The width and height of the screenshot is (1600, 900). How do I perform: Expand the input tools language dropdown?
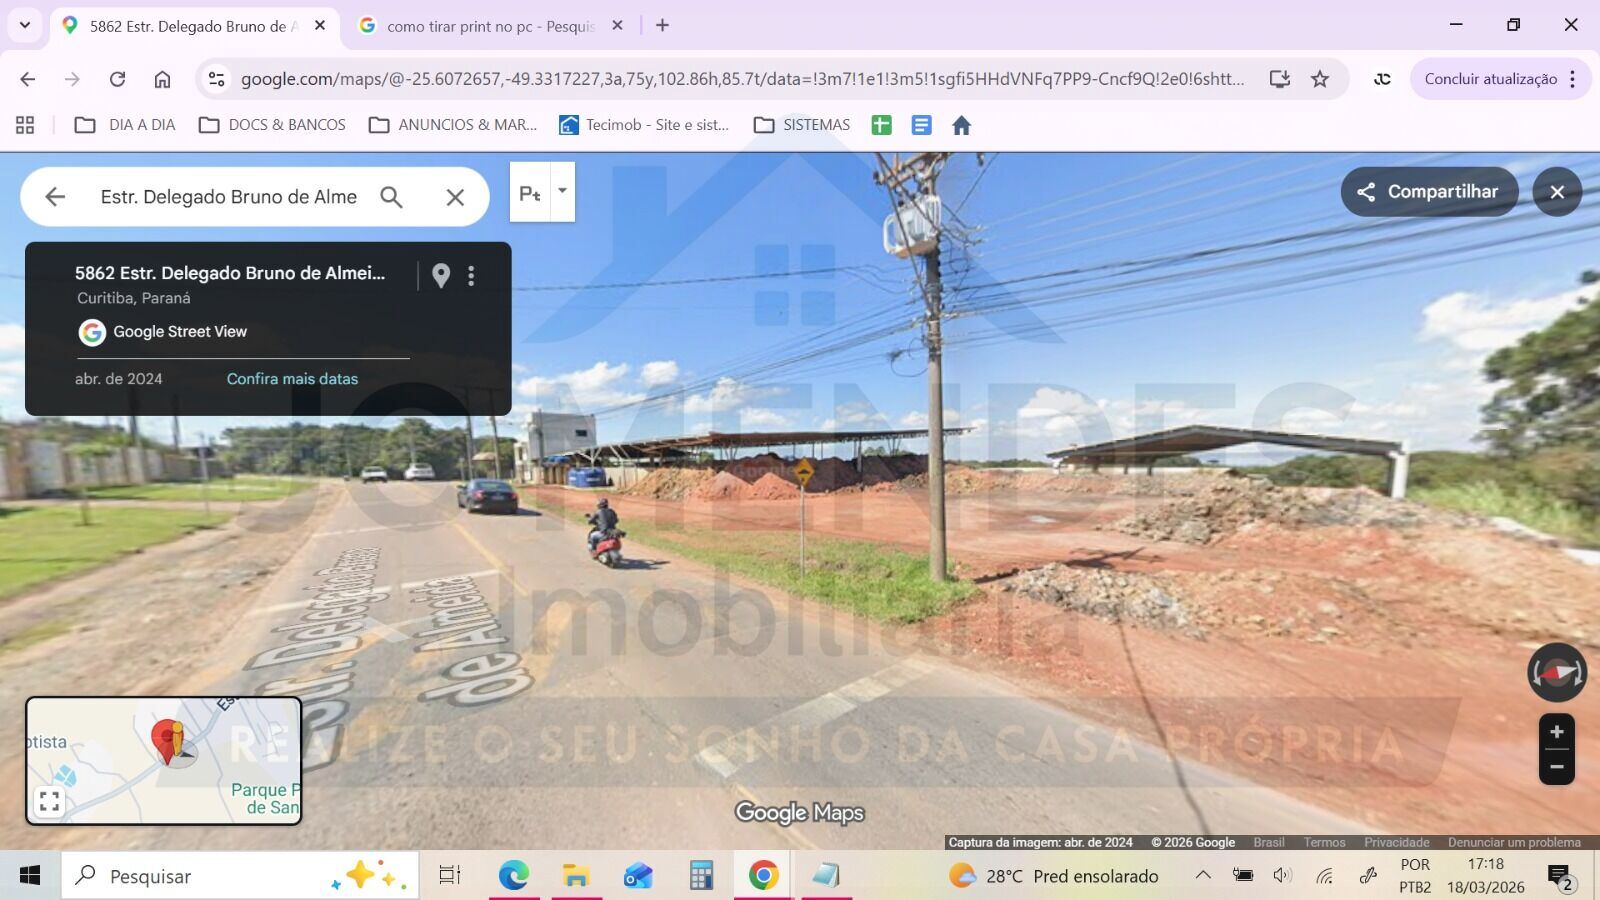[x=562, y=190]
